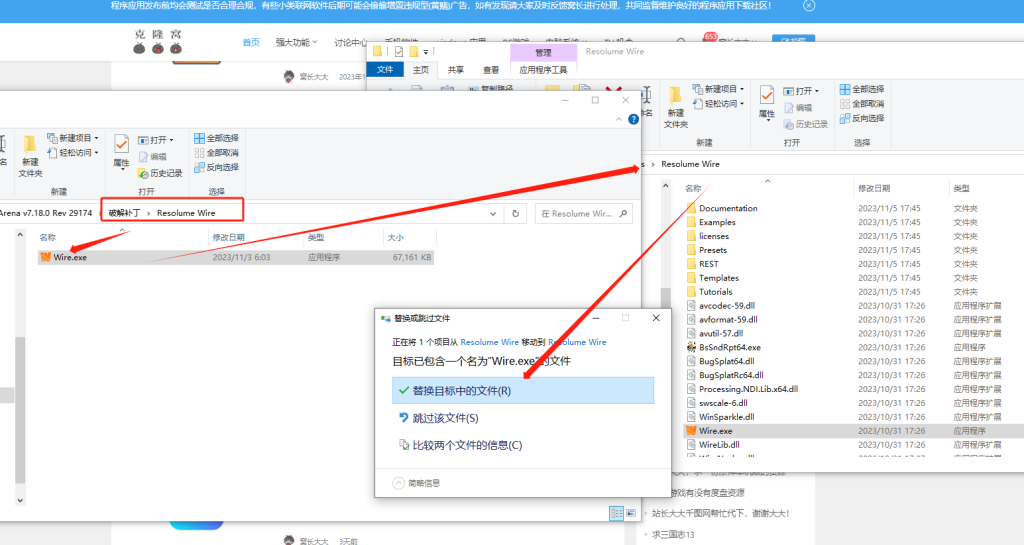
Task: Open the address bar history dropdown
Action: tap(492, 213)
